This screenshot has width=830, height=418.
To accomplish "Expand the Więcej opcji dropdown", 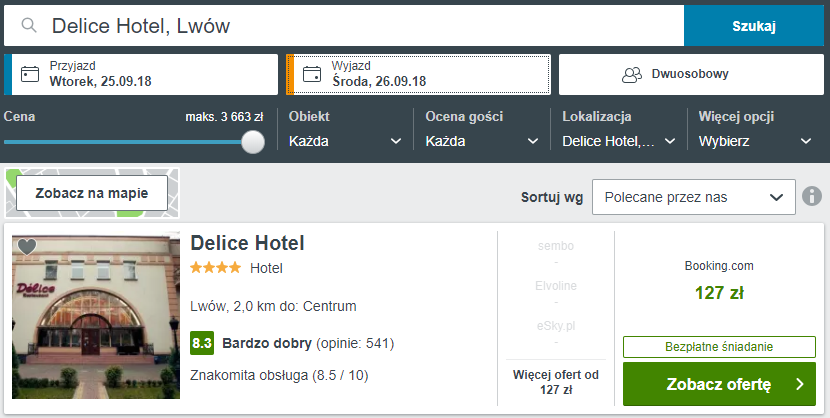I will pyautogui.click(x=755, y=141).
